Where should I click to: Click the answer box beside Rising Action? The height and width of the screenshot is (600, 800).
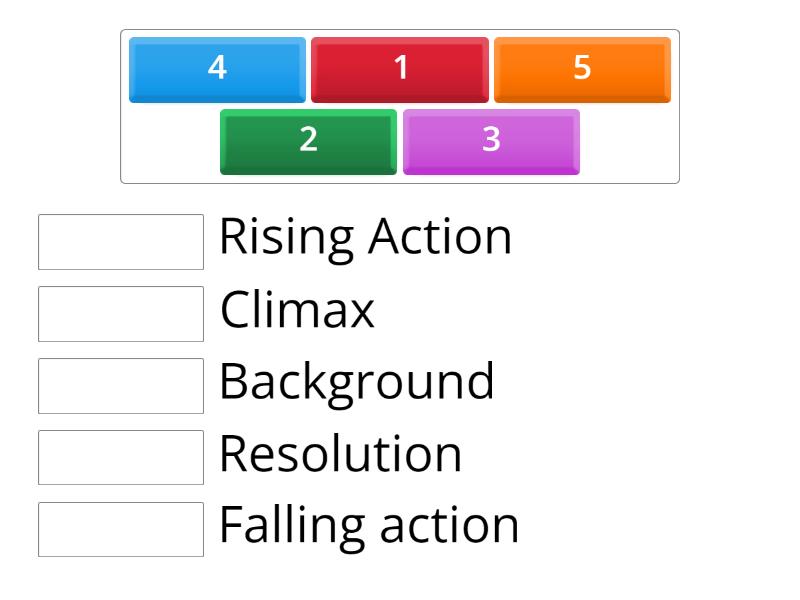coord(120,239)
